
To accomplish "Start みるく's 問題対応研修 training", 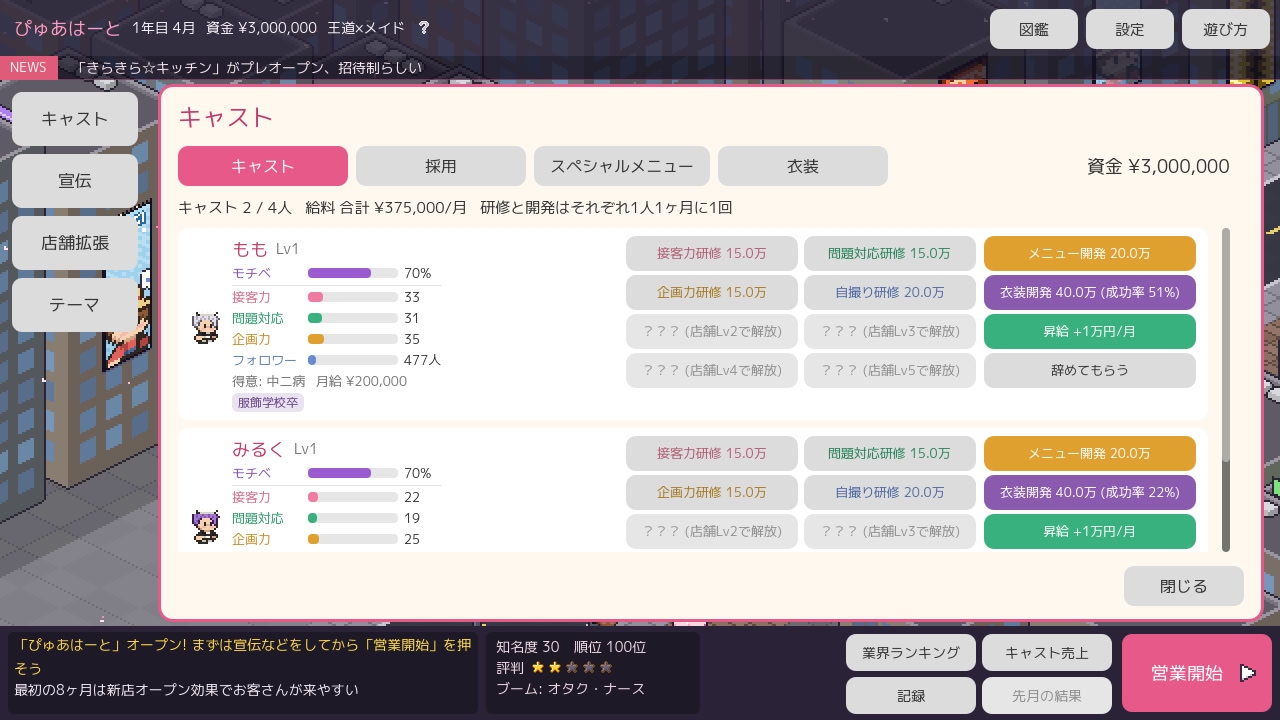I will click(890, 453).
